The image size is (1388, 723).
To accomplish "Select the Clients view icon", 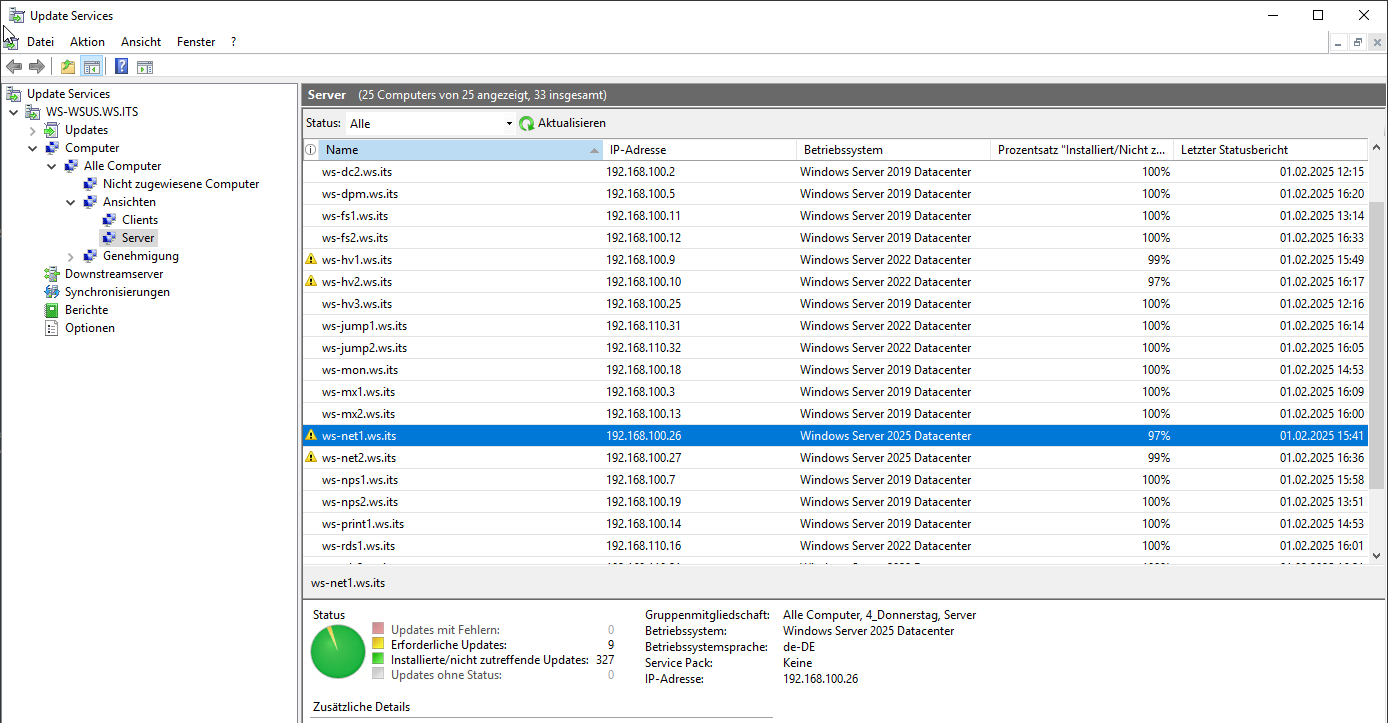I will [x=109, y=220].
